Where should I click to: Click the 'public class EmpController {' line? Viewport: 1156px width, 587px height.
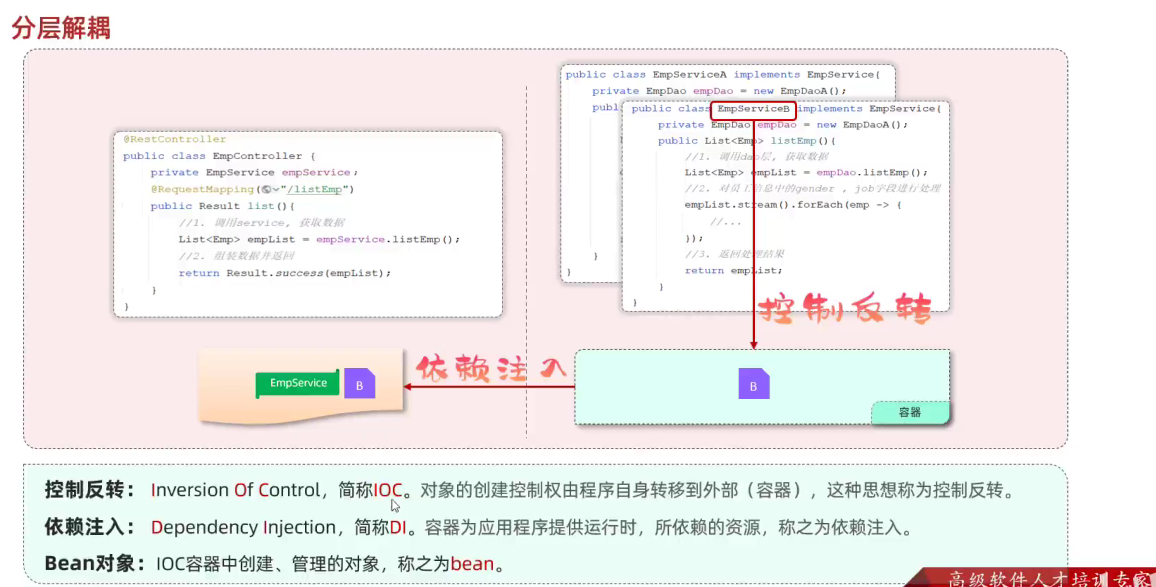click(219, 156)
